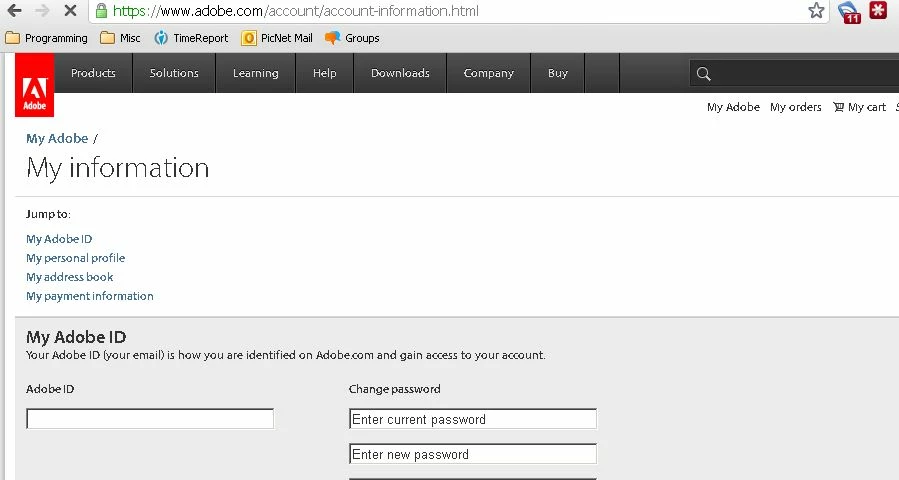Open the Programming bookmarks folder
Image resolution: width=899 pixels, height=480 pixels.
pyautogui.click(x=46, y=38)
